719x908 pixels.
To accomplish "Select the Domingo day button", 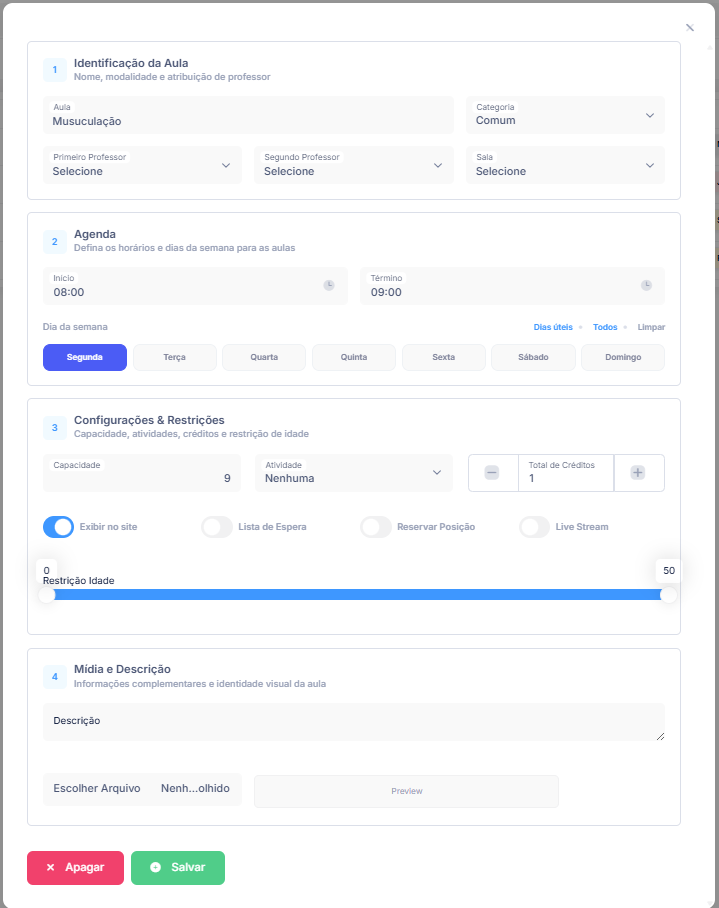I will tap(623, 357).
